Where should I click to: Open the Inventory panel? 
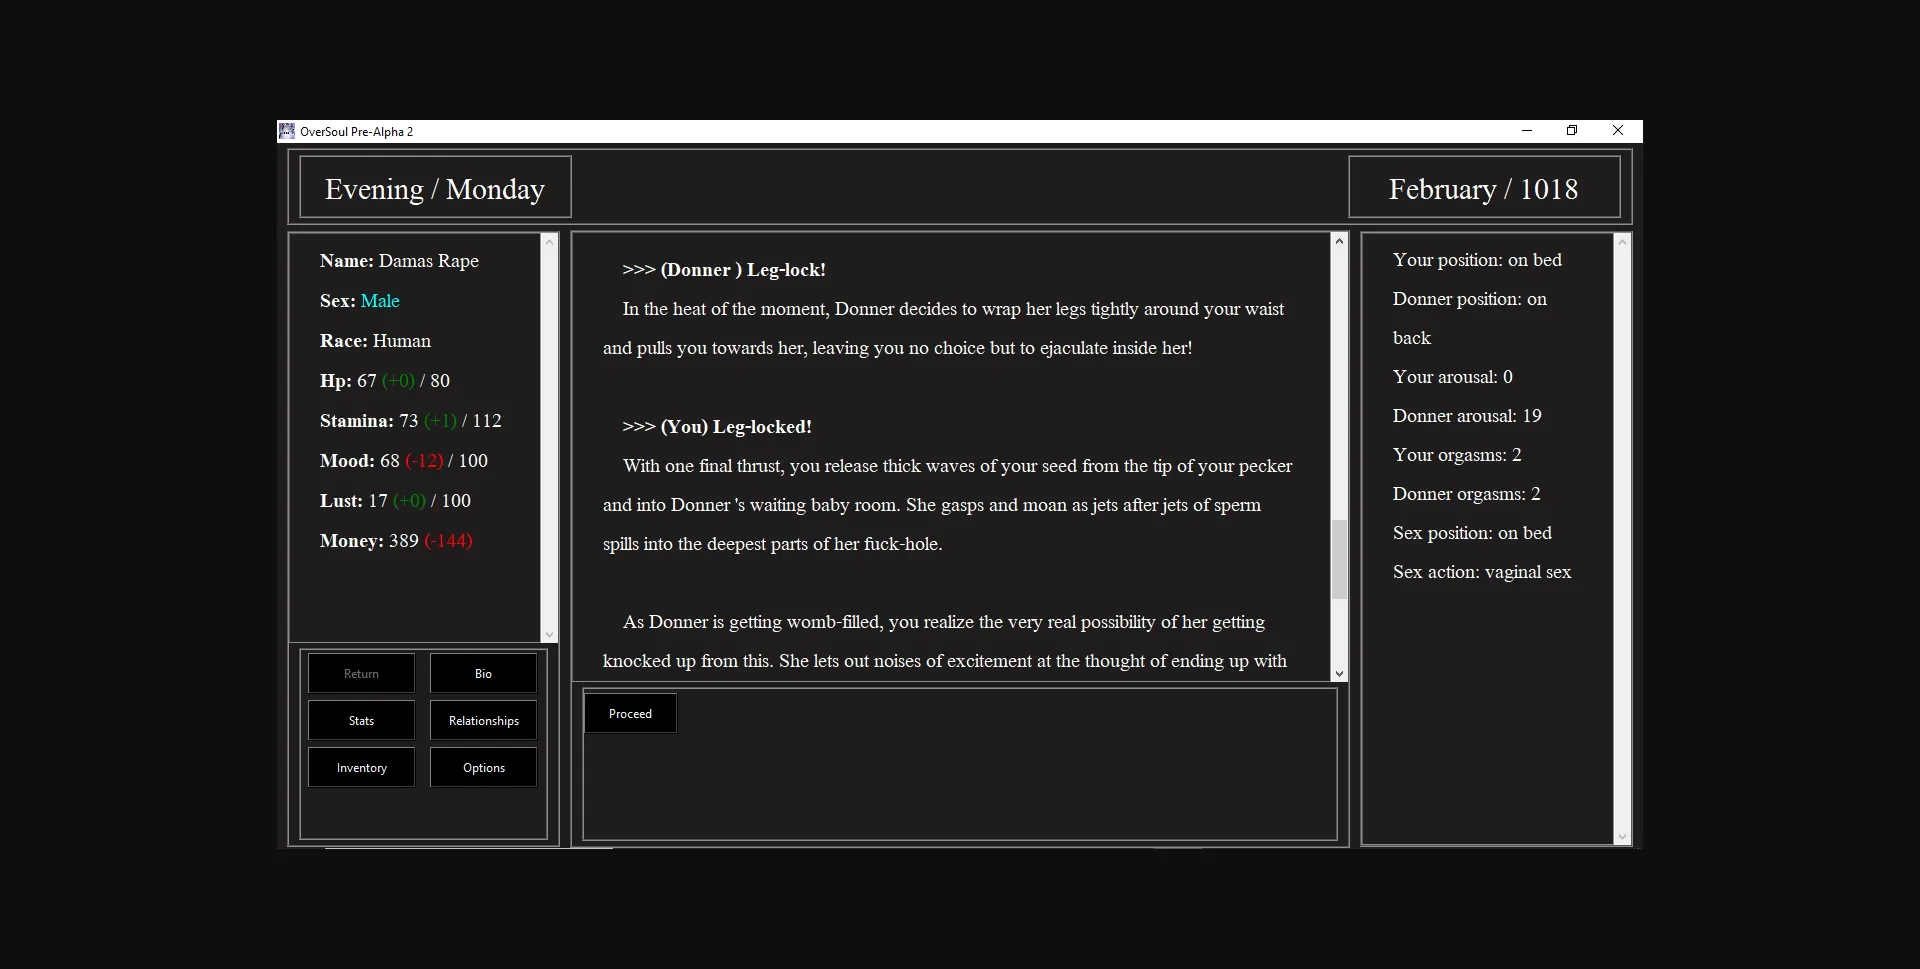click(361, 767)
